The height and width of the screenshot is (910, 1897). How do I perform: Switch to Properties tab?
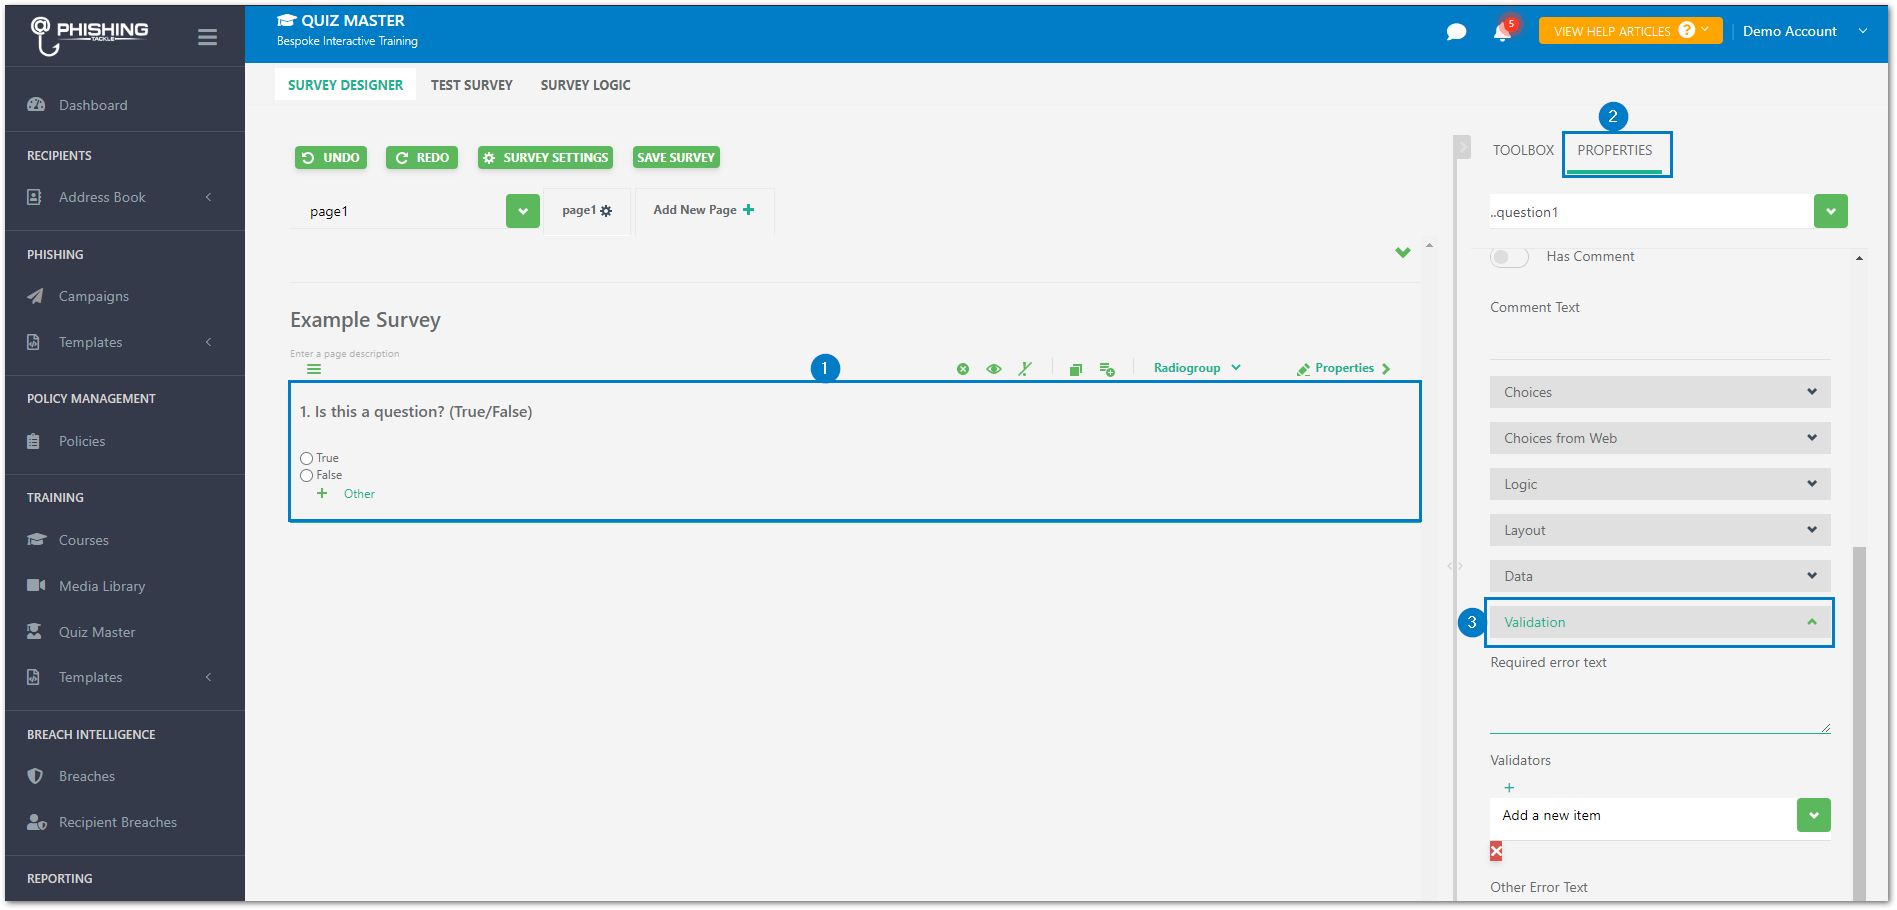1615,150
